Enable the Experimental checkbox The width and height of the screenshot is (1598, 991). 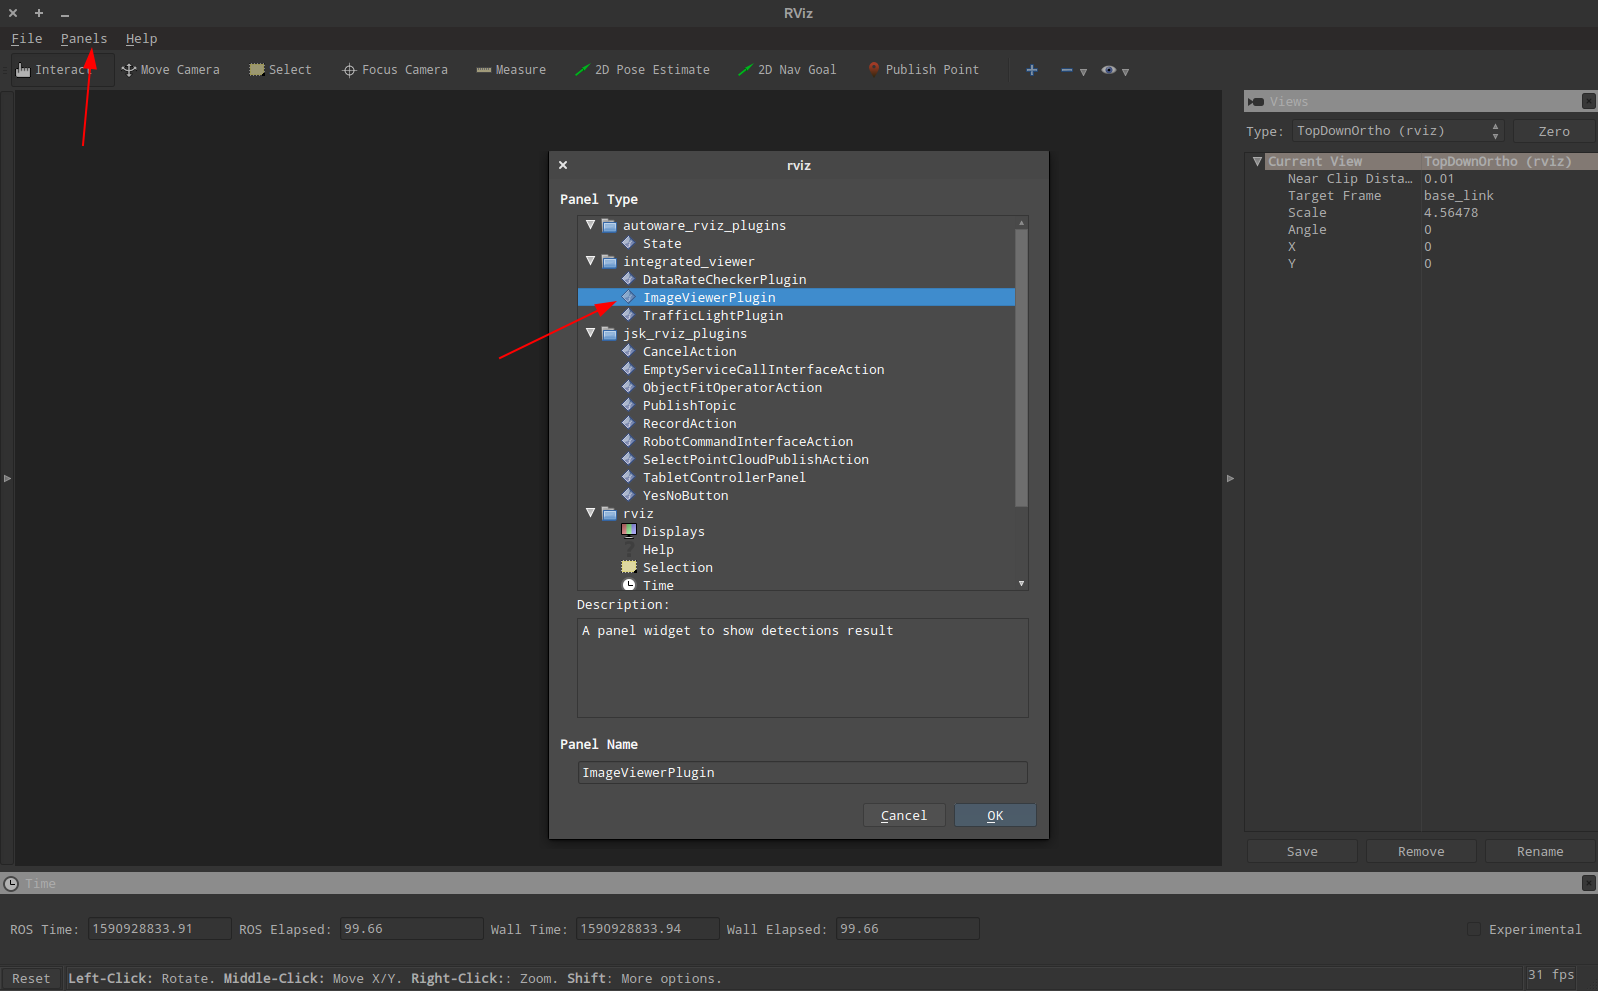tap(1474, 930)
